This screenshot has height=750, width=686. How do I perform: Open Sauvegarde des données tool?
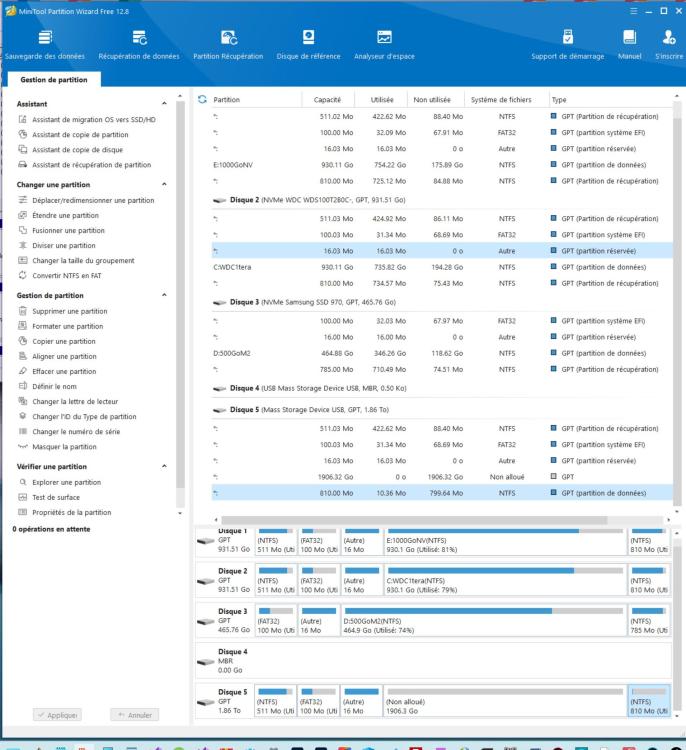click(43, 44)
